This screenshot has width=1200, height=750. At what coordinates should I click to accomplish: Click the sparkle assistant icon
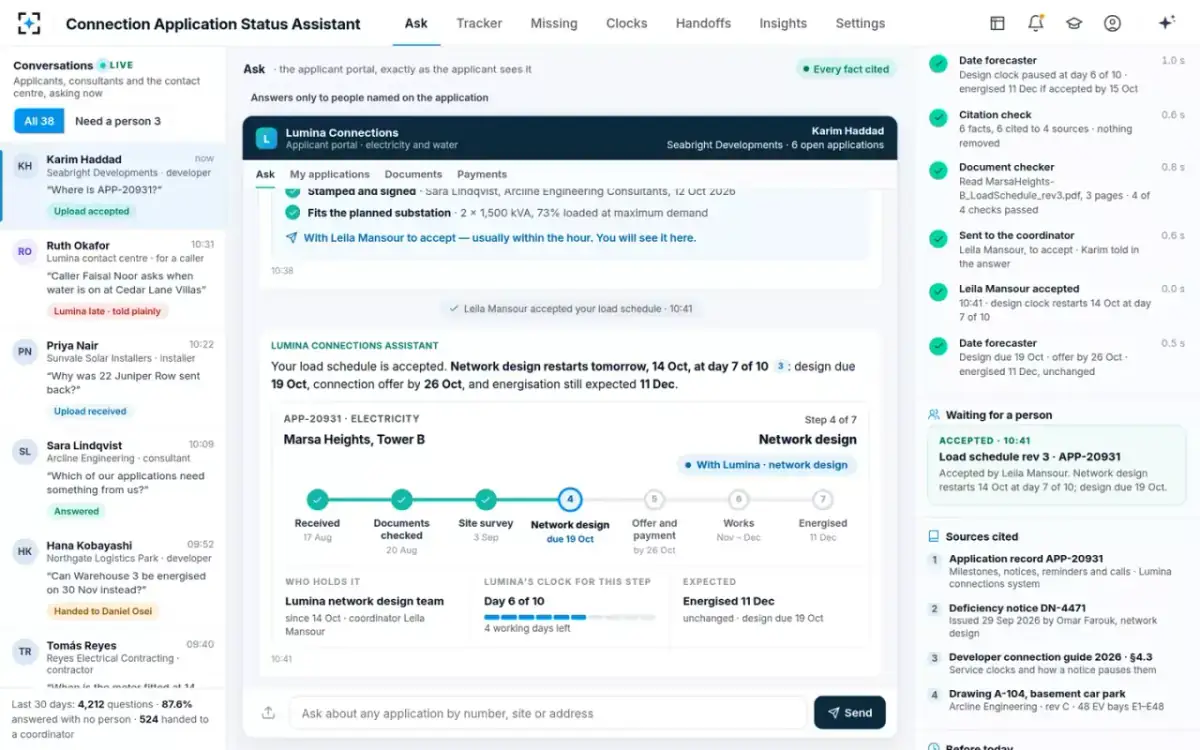(x=1166, y=23)
